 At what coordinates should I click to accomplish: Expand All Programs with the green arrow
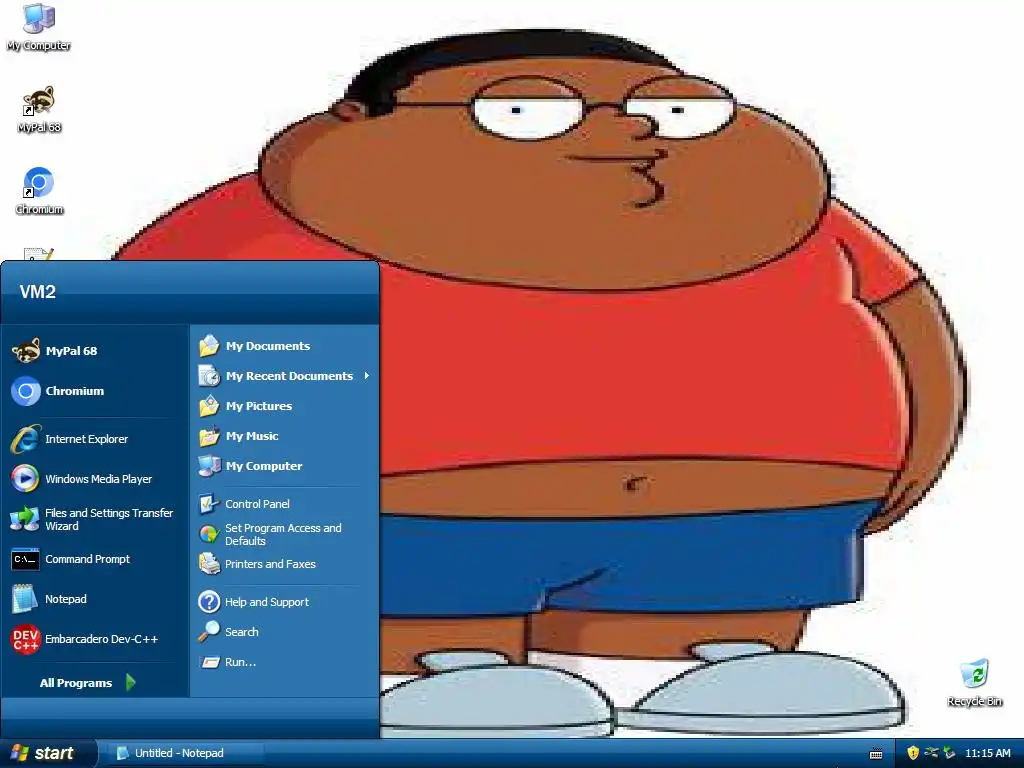point(131,682)
